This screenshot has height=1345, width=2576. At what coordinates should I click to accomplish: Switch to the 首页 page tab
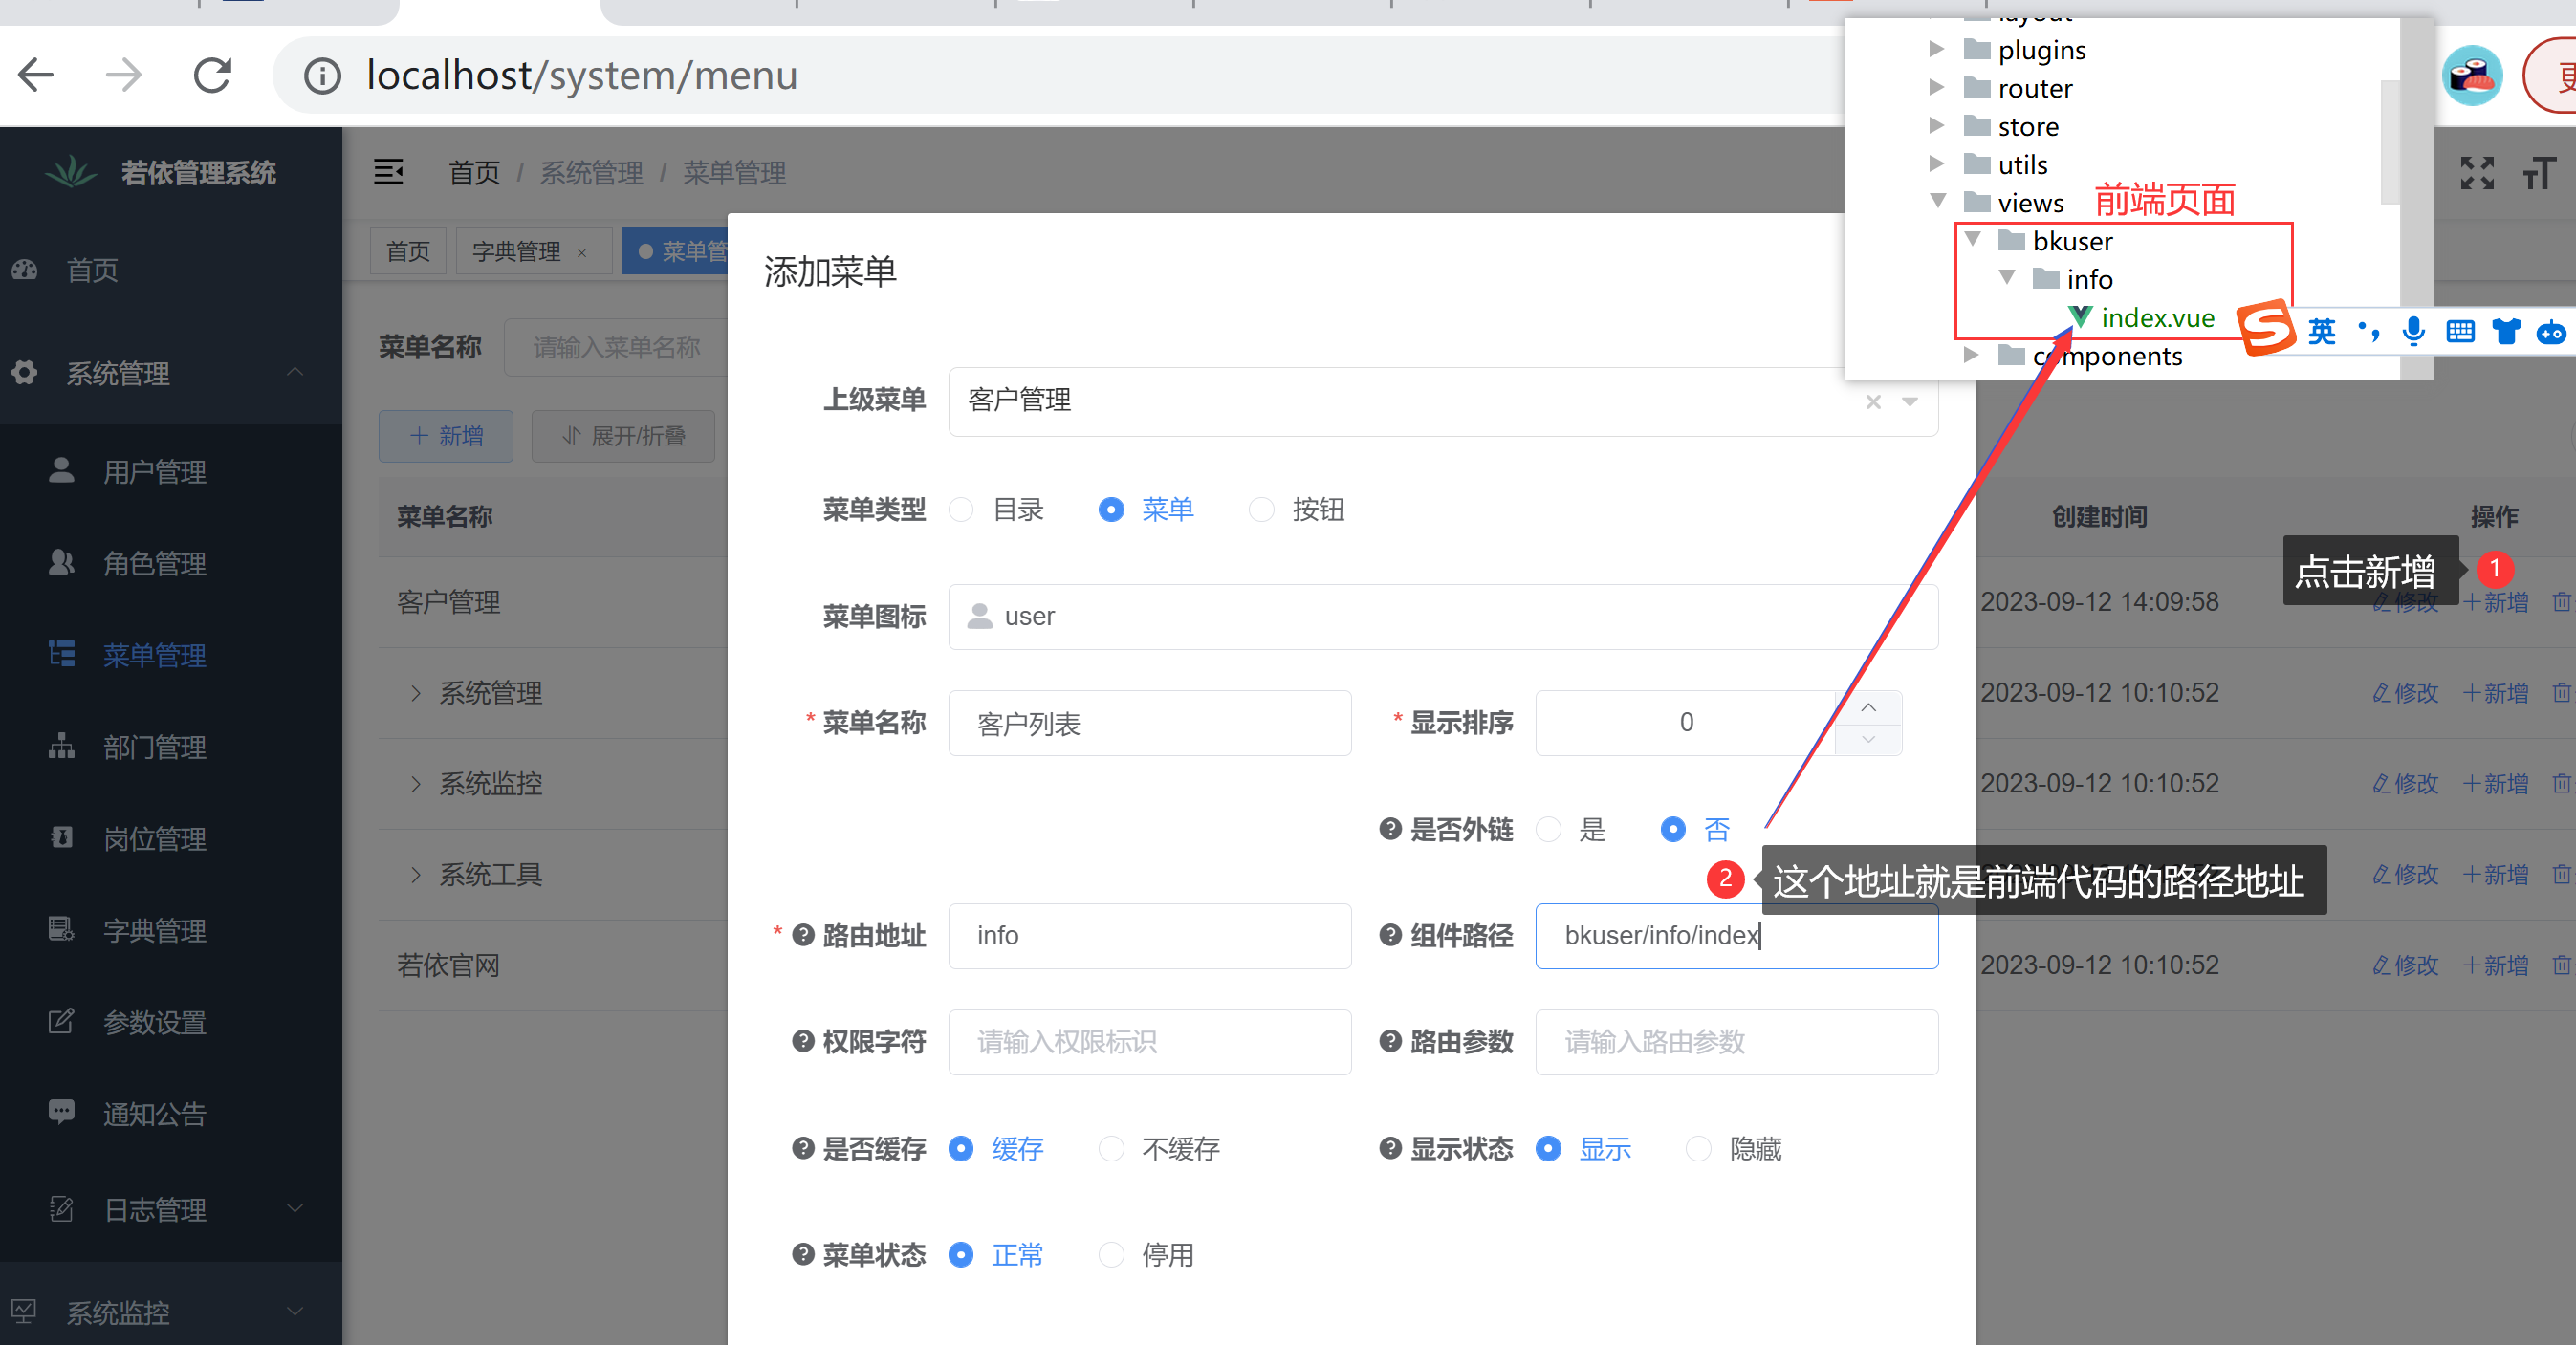click(x=408, y=251)
